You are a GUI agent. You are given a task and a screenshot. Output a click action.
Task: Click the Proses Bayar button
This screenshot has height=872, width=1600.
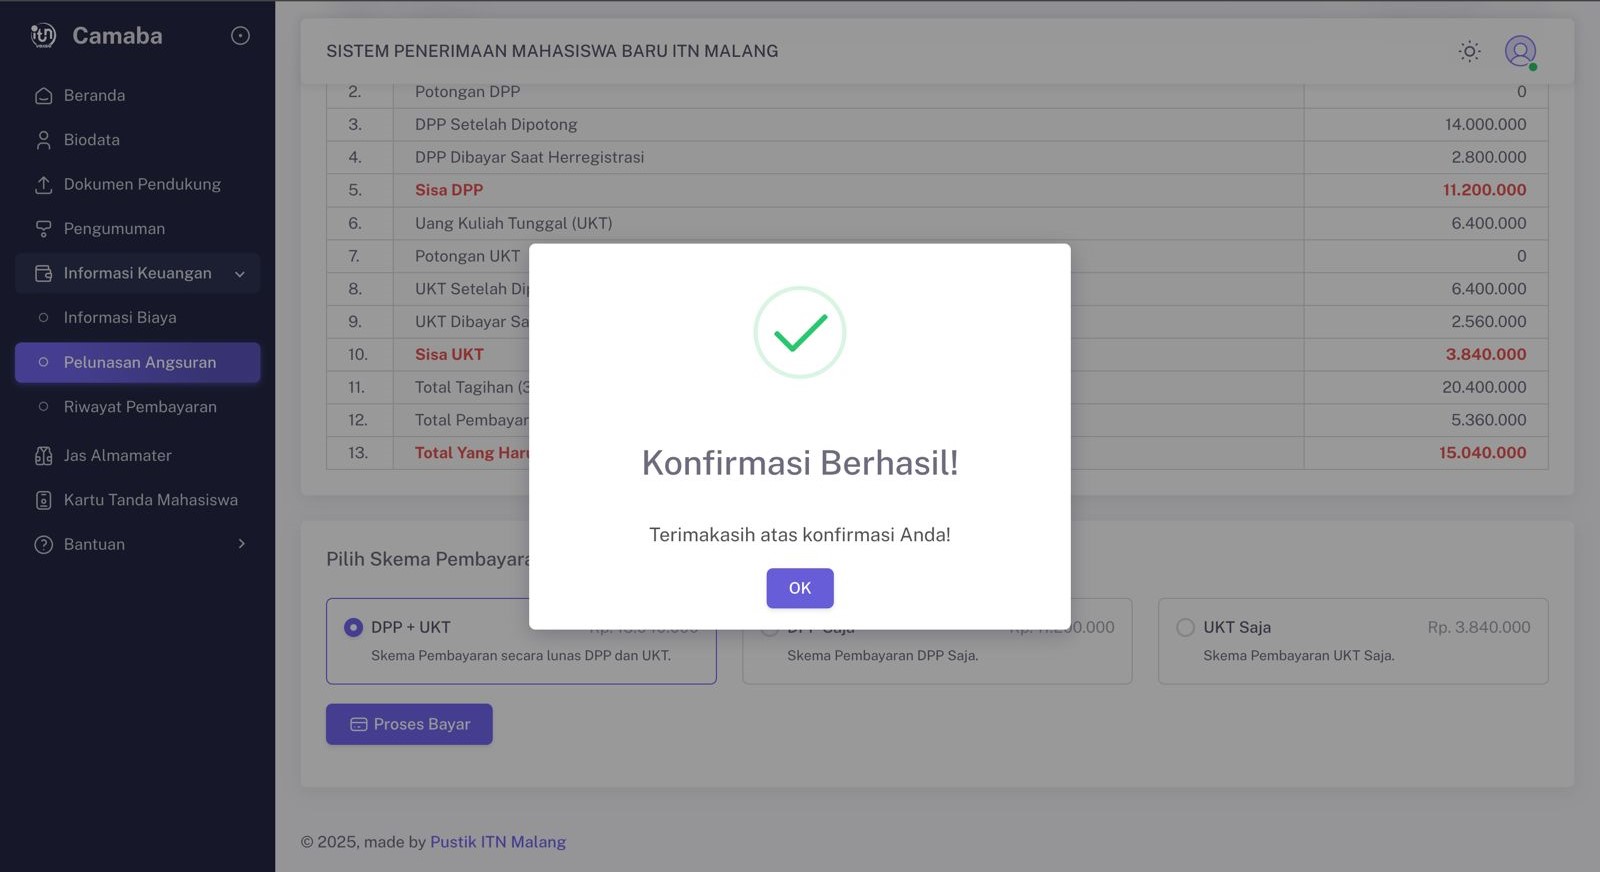[409, 724]
